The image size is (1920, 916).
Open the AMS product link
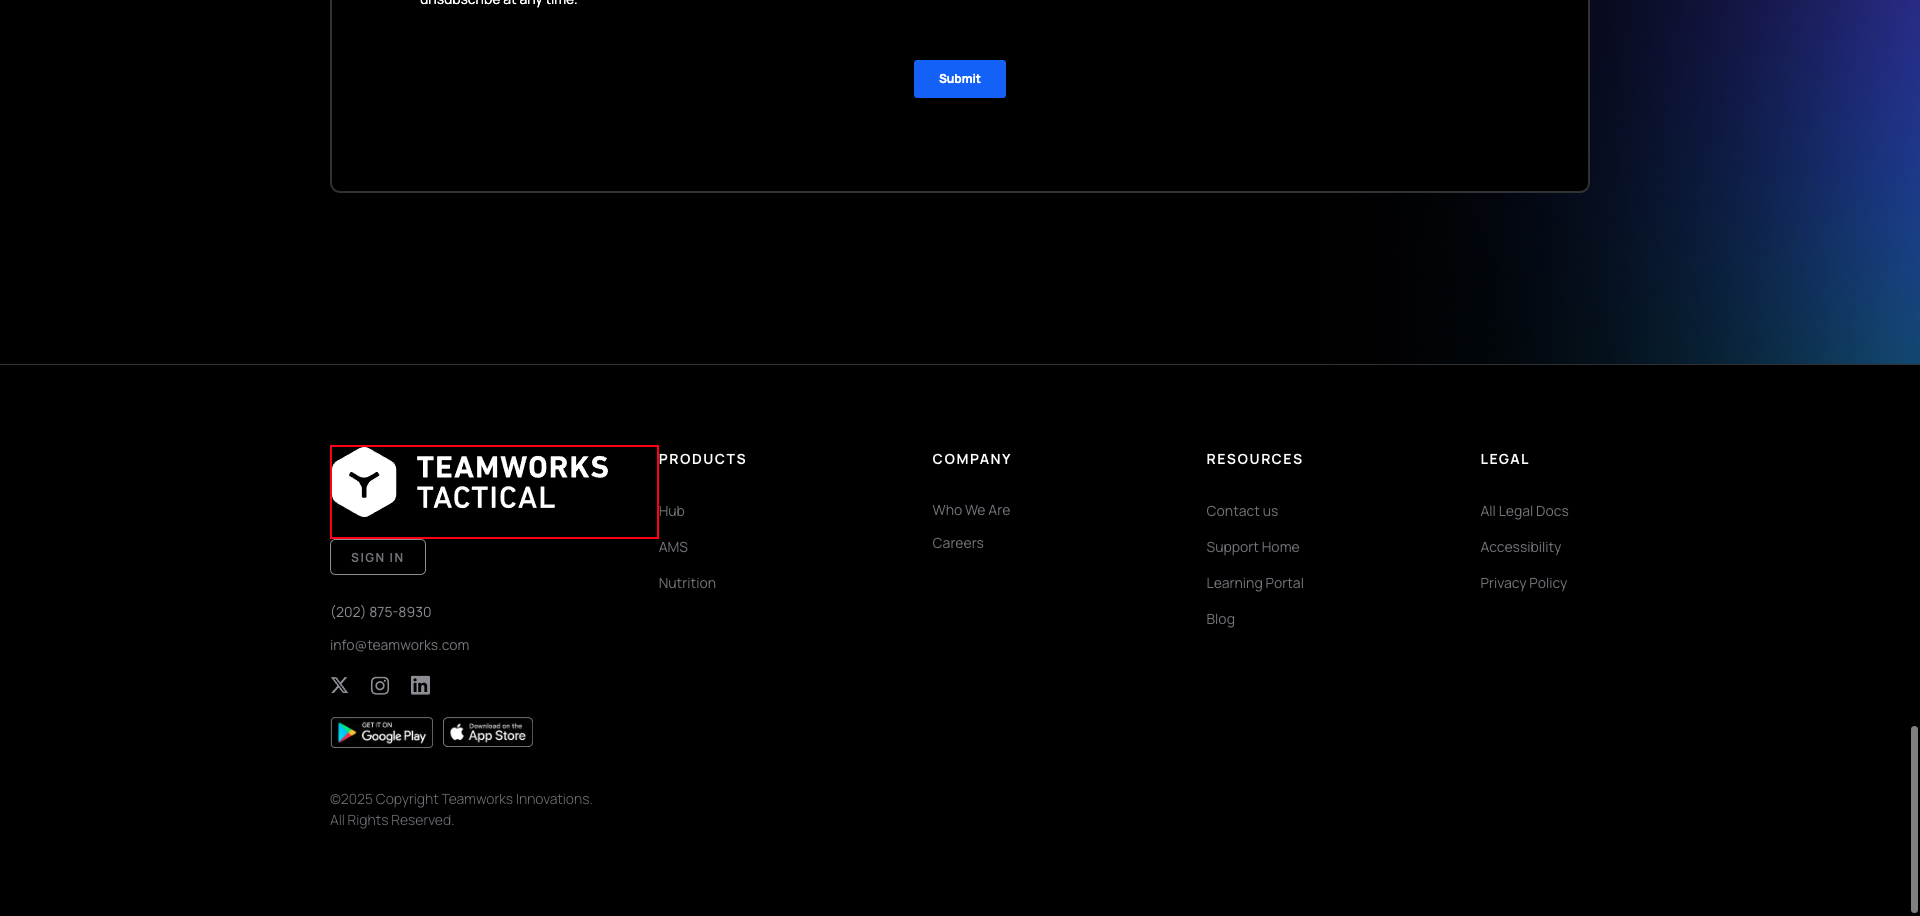pos(672,546)
